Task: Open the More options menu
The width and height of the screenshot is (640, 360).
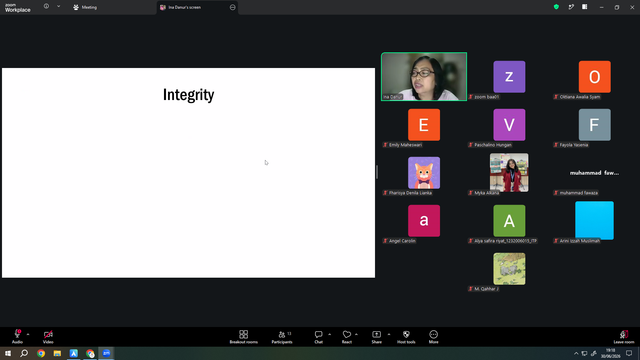Action: [x=433, y=337]
